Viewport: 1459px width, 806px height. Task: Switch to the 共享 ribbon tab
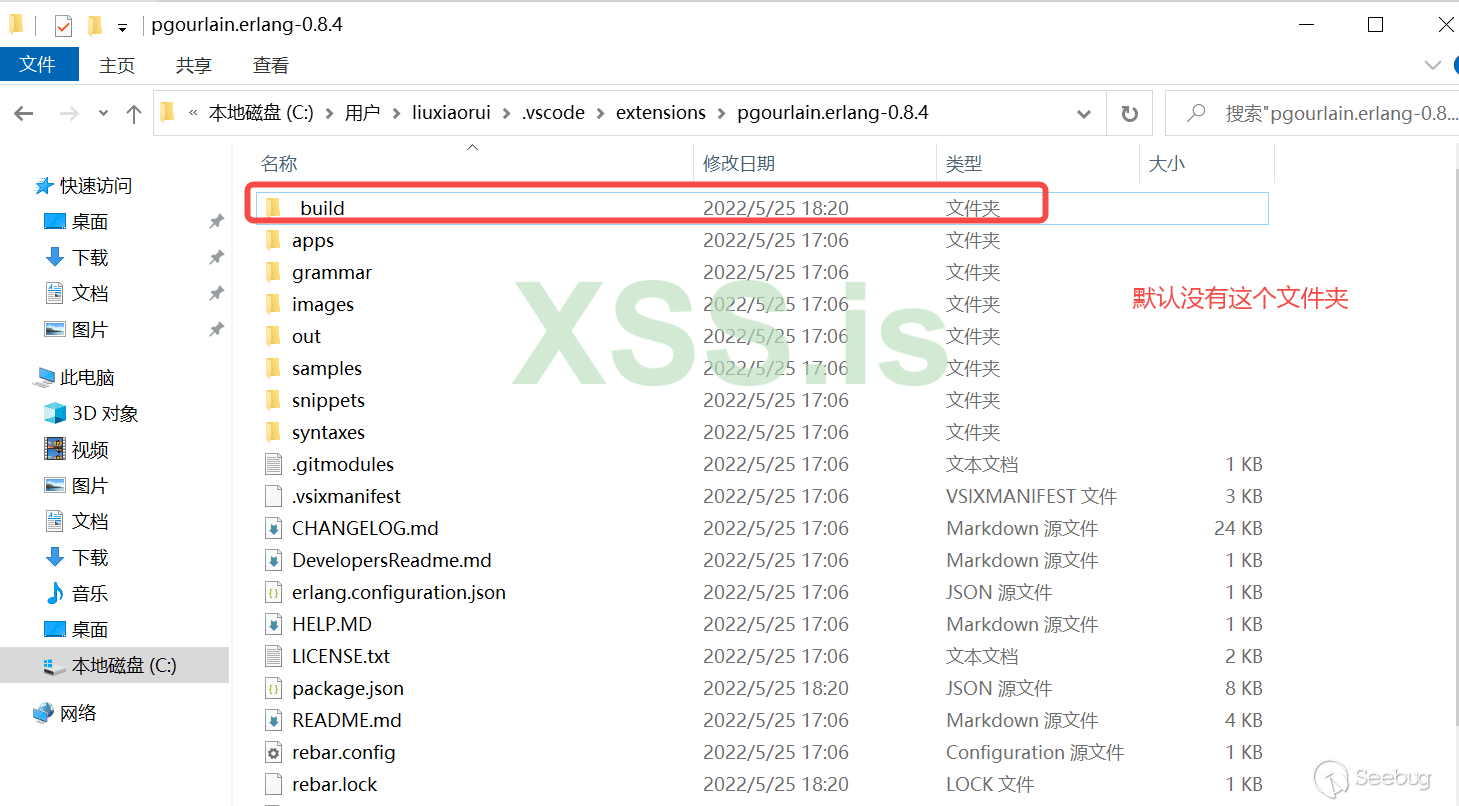(194, 65)
